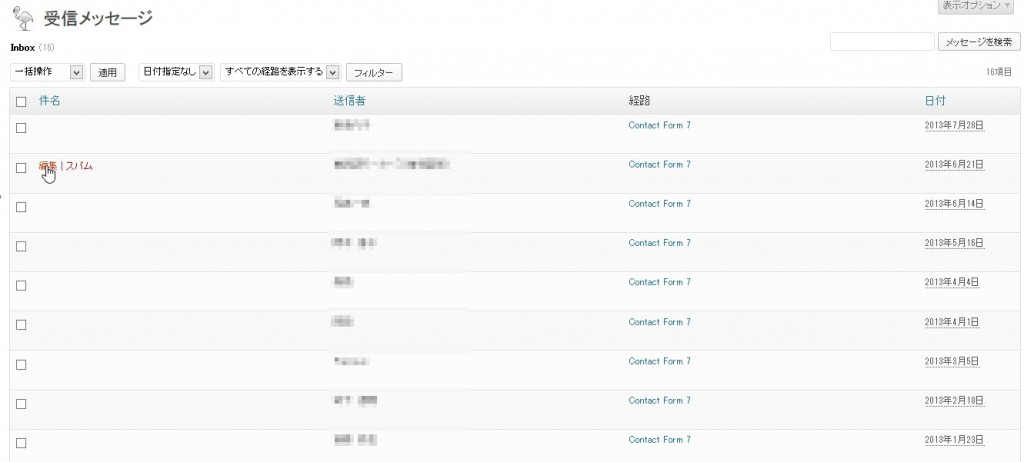Open Contact Form 7 link in 2013年5月16日 row
1024x462 pixels.
point(659,243)
